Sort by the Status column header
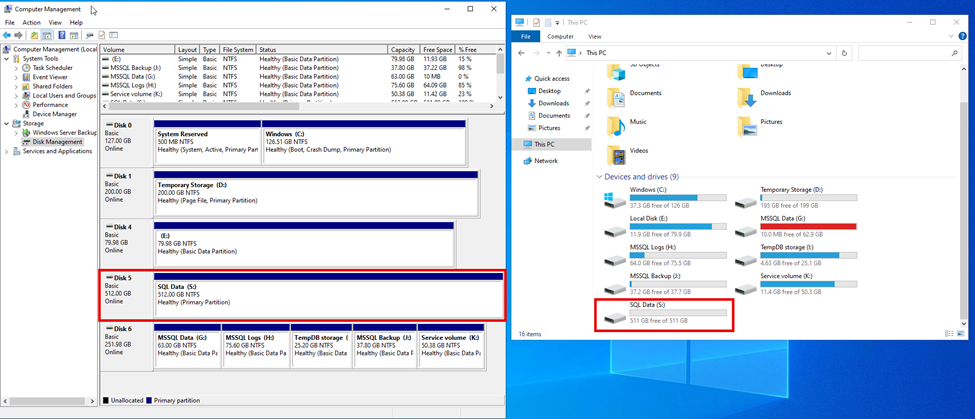The width and height of the screenshot is (975, 419). [x=322, y=50]
